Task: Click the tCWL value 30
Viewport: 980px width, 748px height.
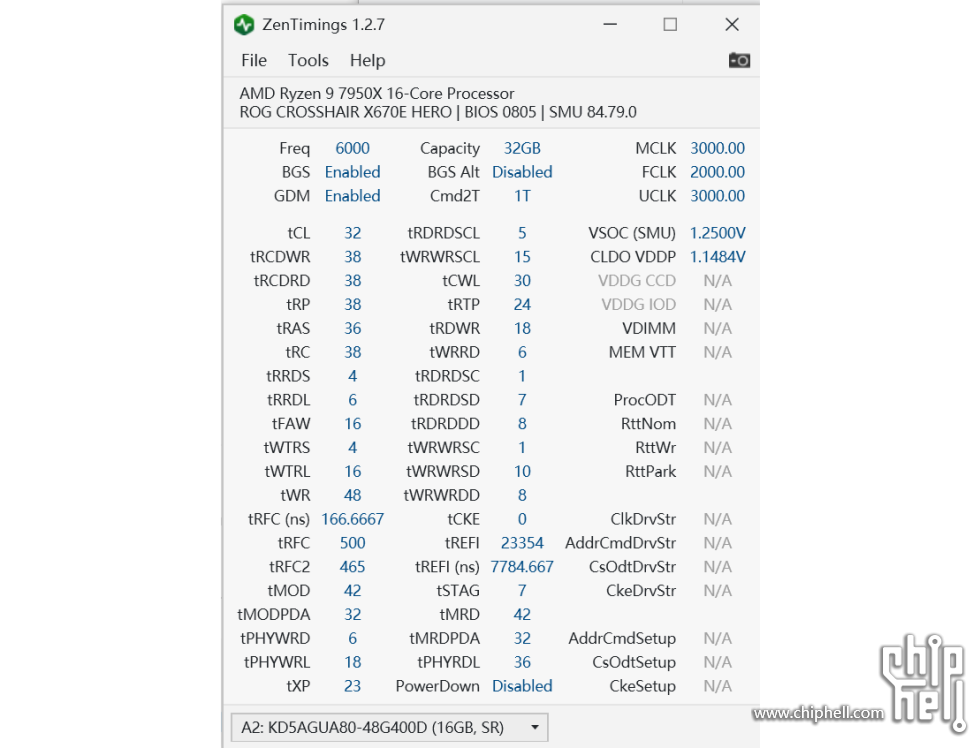Action: click(522, 281)
